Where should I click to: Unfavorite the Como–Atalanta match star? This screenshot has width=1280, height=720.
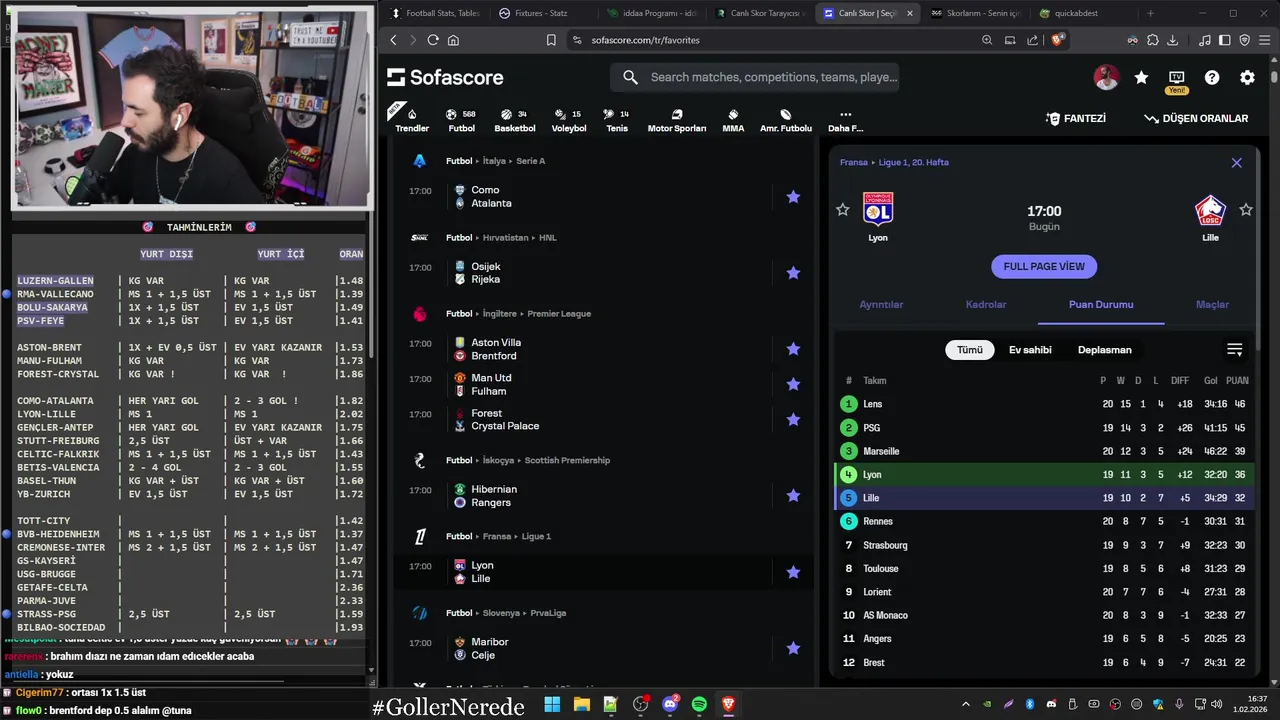click(793, 197)
